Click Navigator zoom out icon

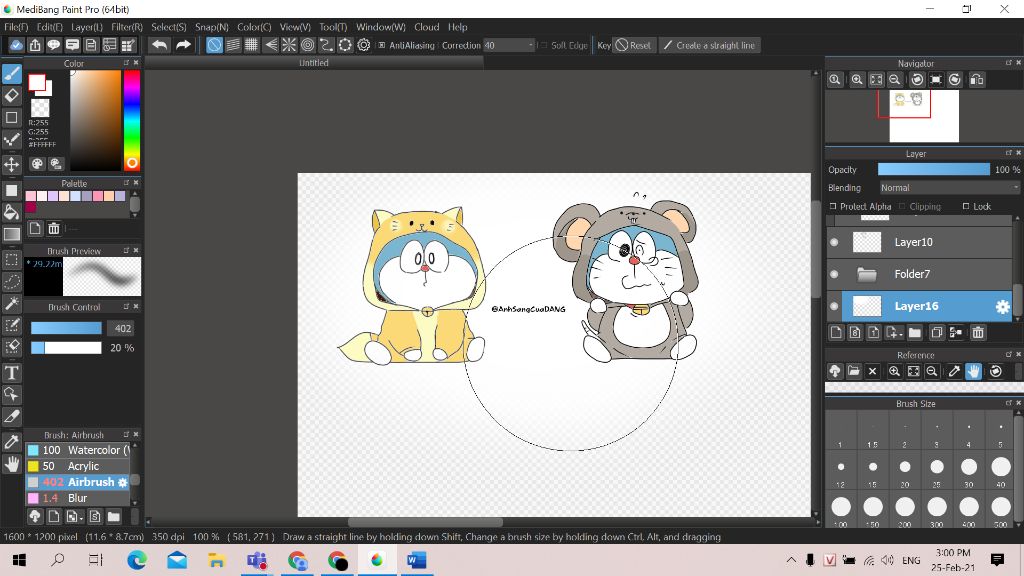(x=895, y=80)
